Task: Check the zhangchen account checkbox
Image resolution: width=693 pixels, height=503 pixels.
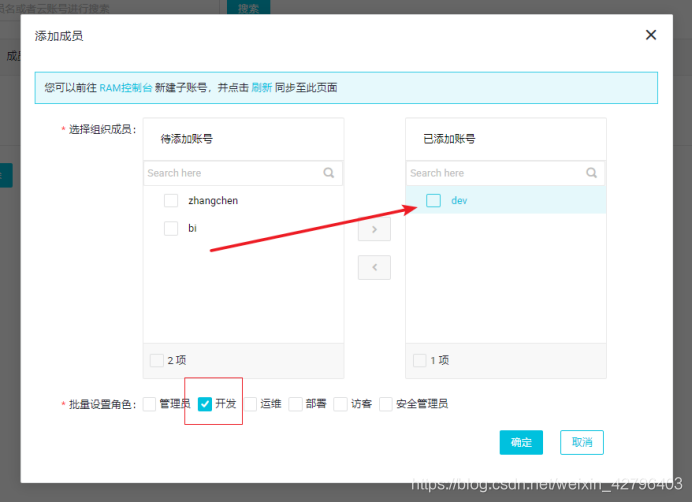Action: pos(171,200)
